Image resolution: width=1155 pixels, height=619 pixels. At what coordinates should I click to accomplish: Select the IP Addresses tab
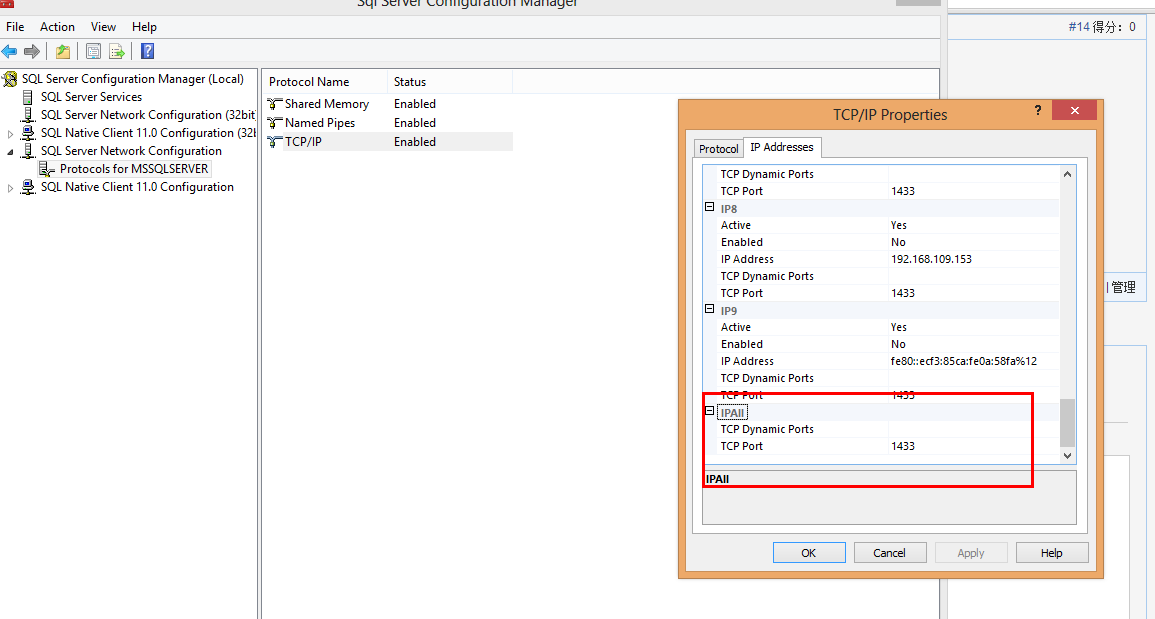coord(782,147)
